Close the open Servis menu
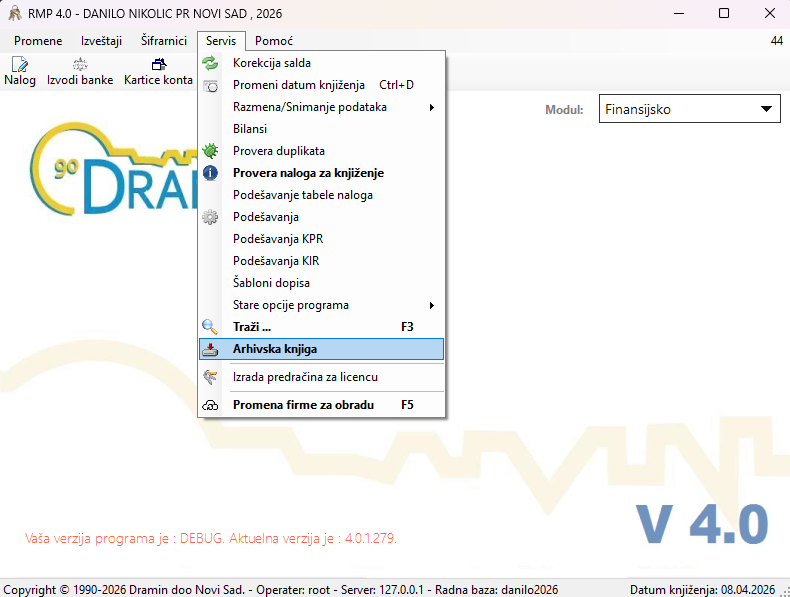790x597 pixels. [221, 41]
